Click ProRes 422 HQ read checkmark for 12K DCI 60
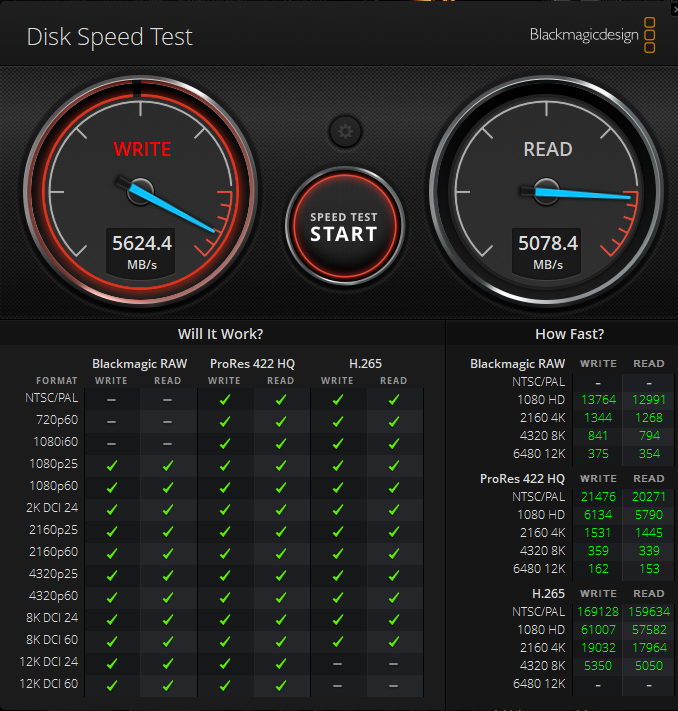This screenshot has width=678, height=711. click(x=281, y=686)
